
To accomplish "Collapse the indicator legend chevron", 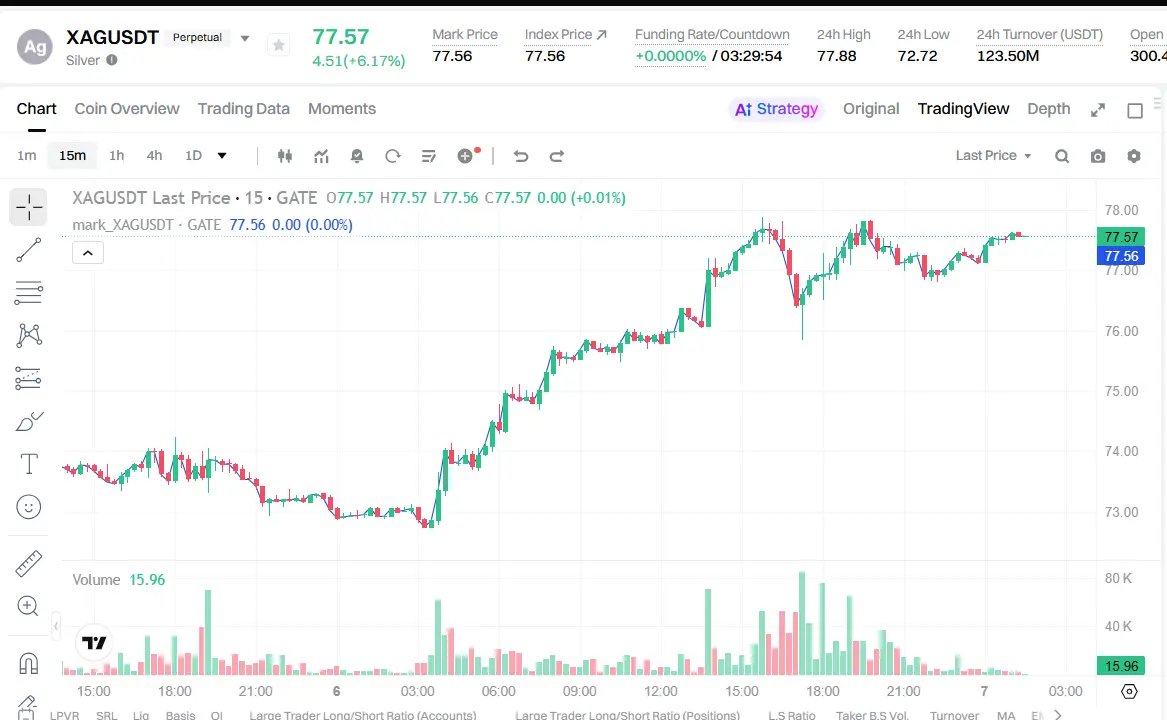I will [x=88, y=253].
